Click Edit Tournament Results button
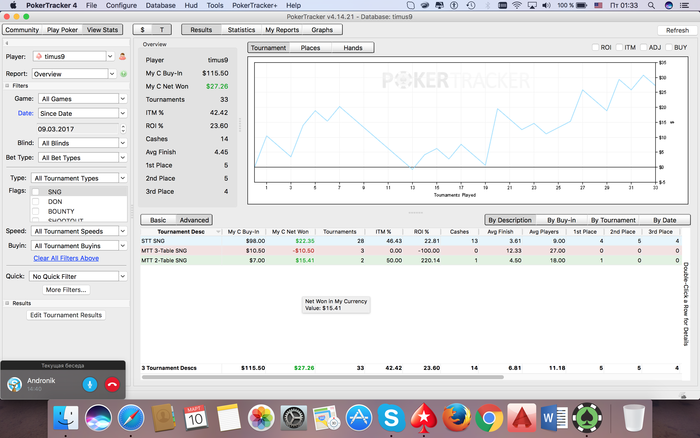 pyautogui.click(x=66, y=315)
